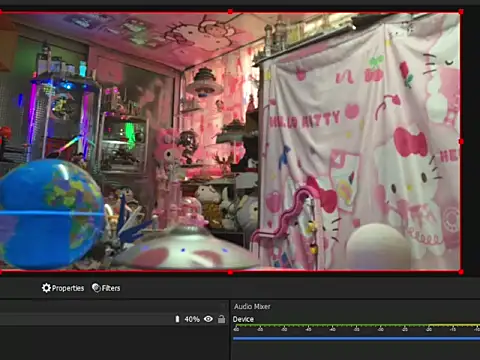Click the Audio Mixer panel title
Screen dimensions: 480x360
pos(252,306)
